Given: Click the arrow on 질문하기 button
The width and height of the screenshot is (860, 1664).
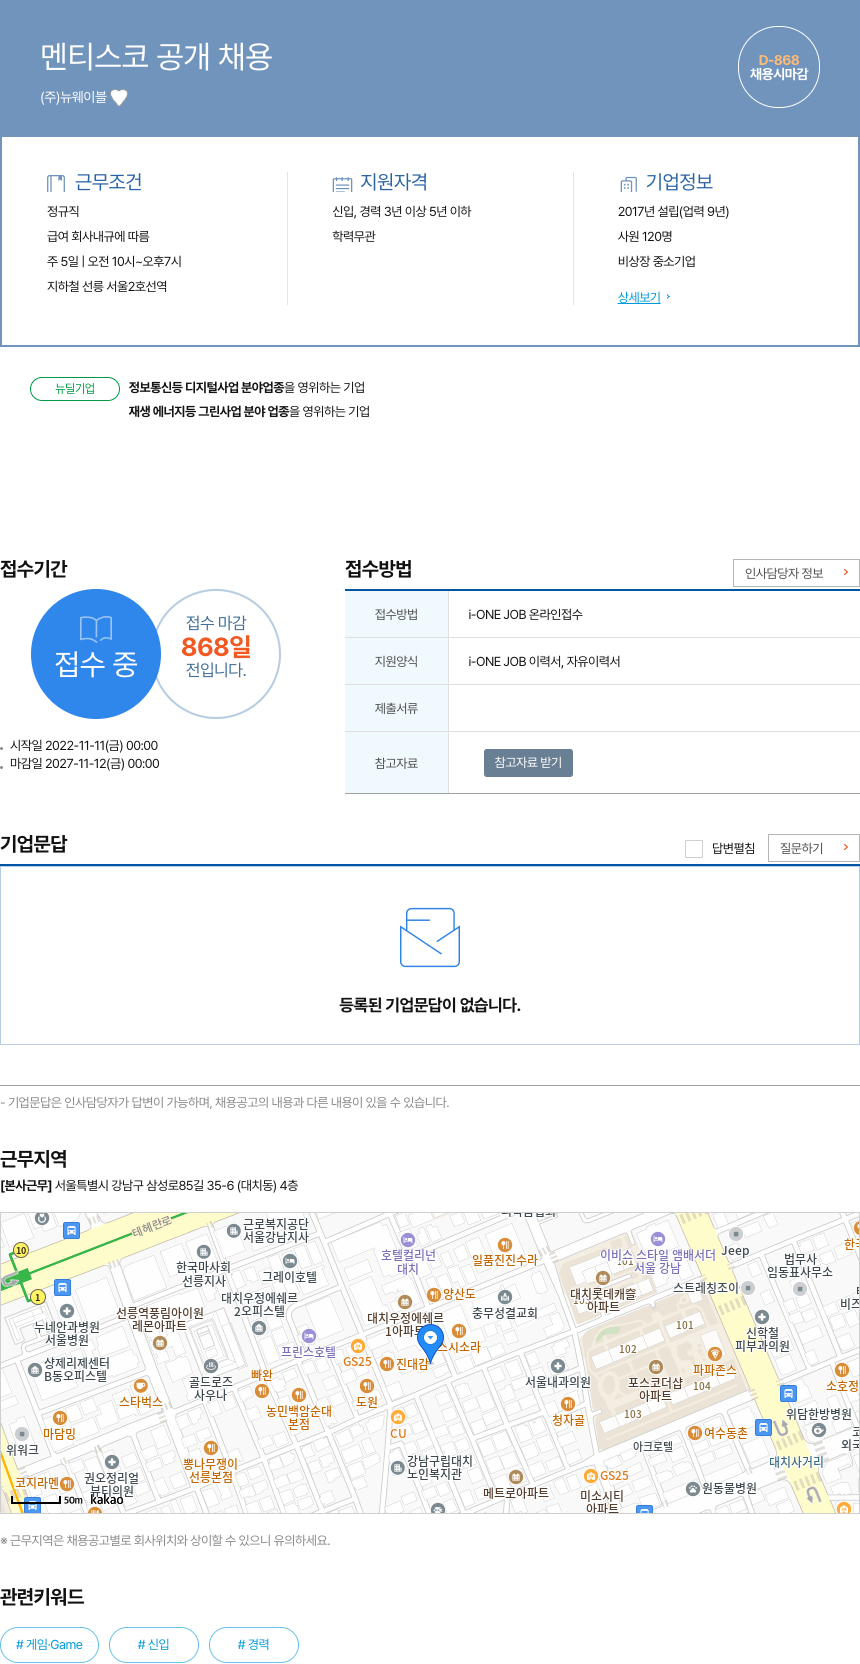Looking at the screenshot, I should tap(846, 848).
